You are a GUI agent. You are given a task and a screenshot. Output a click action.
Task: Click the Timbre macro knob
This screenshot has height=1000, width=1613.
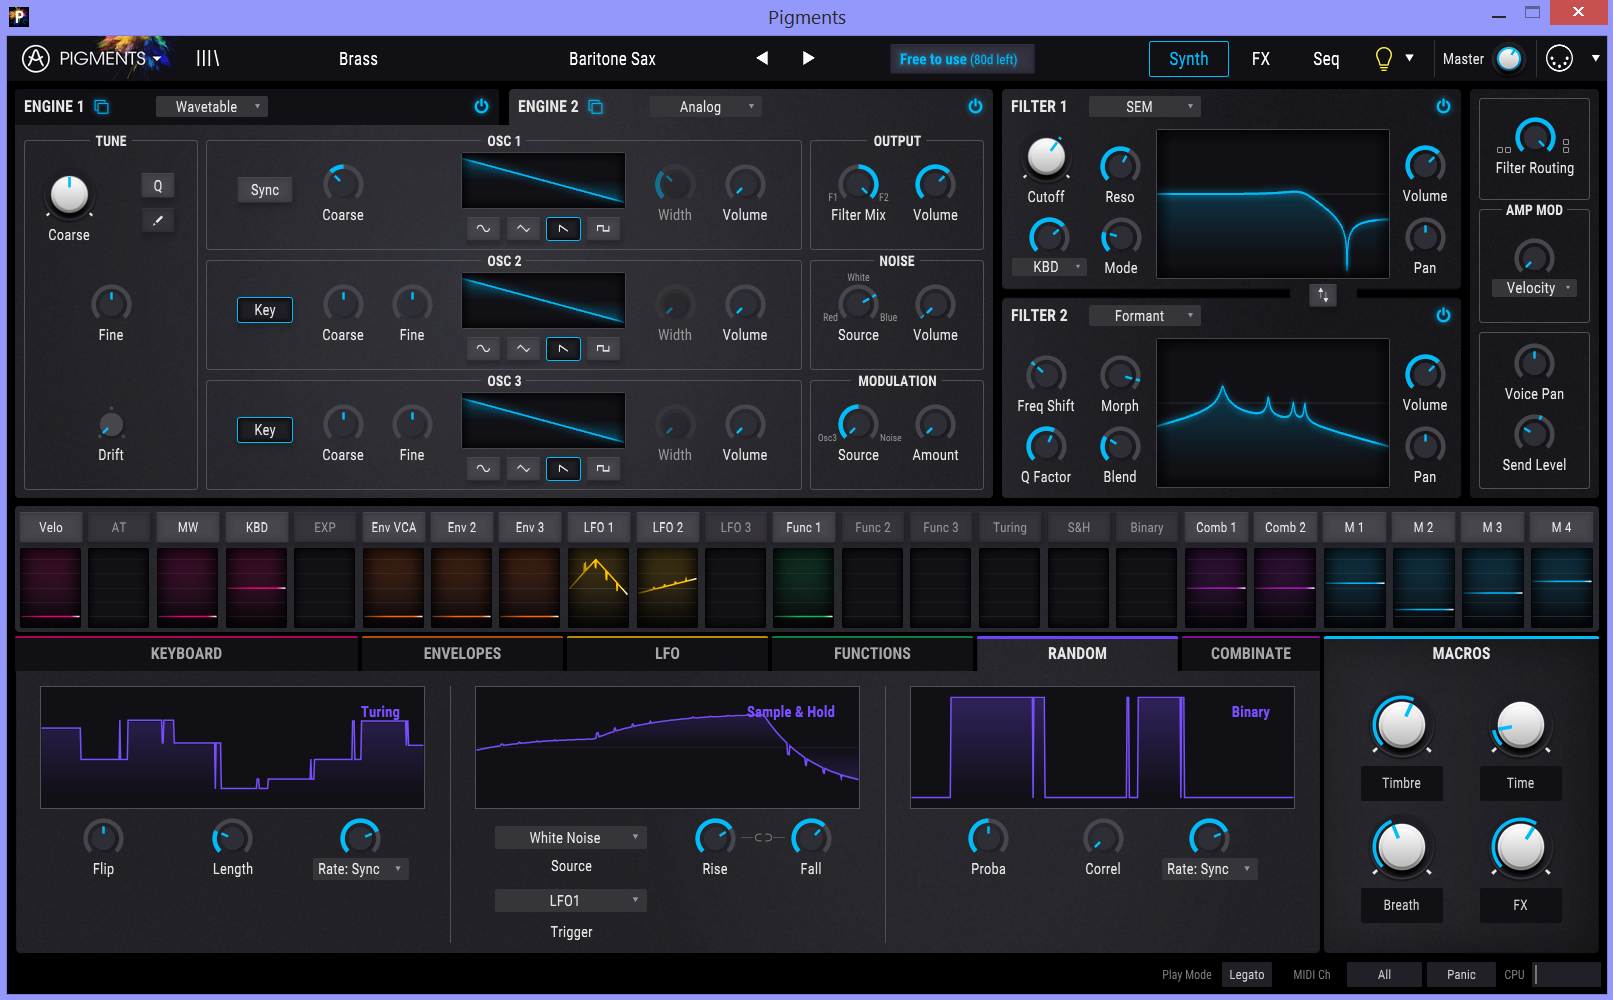coord(1401,725)
